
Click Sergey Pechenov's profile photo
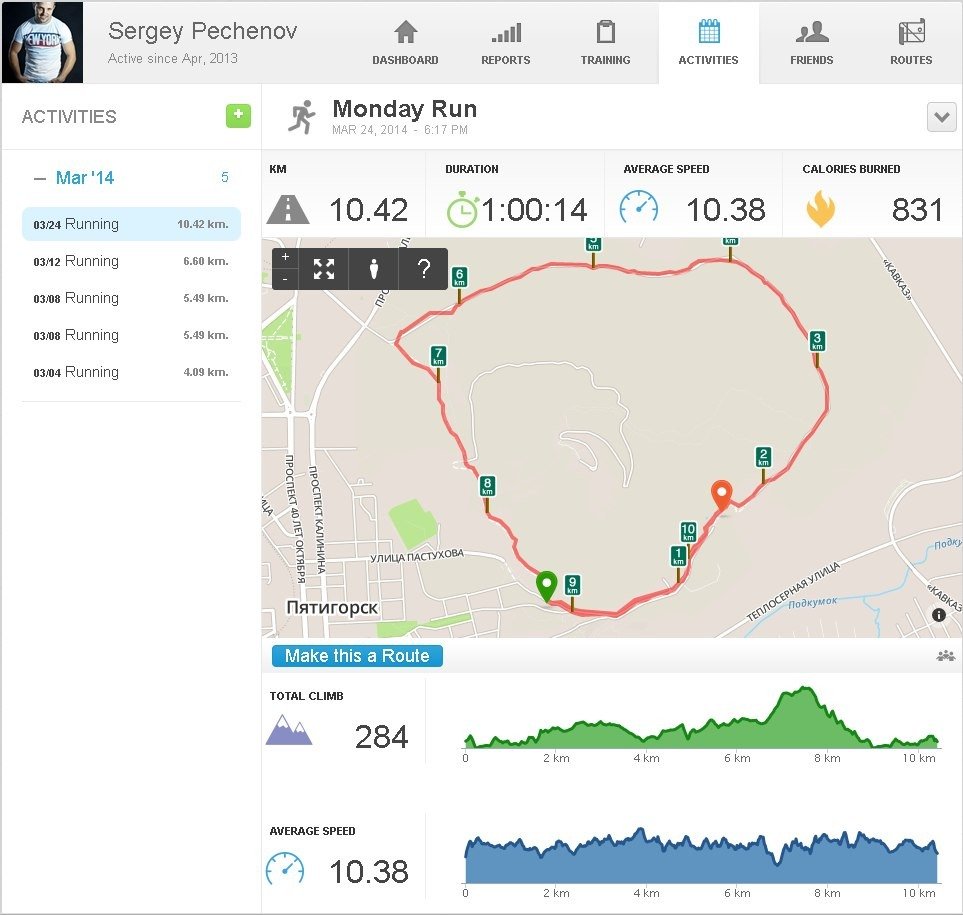(42, 42)
